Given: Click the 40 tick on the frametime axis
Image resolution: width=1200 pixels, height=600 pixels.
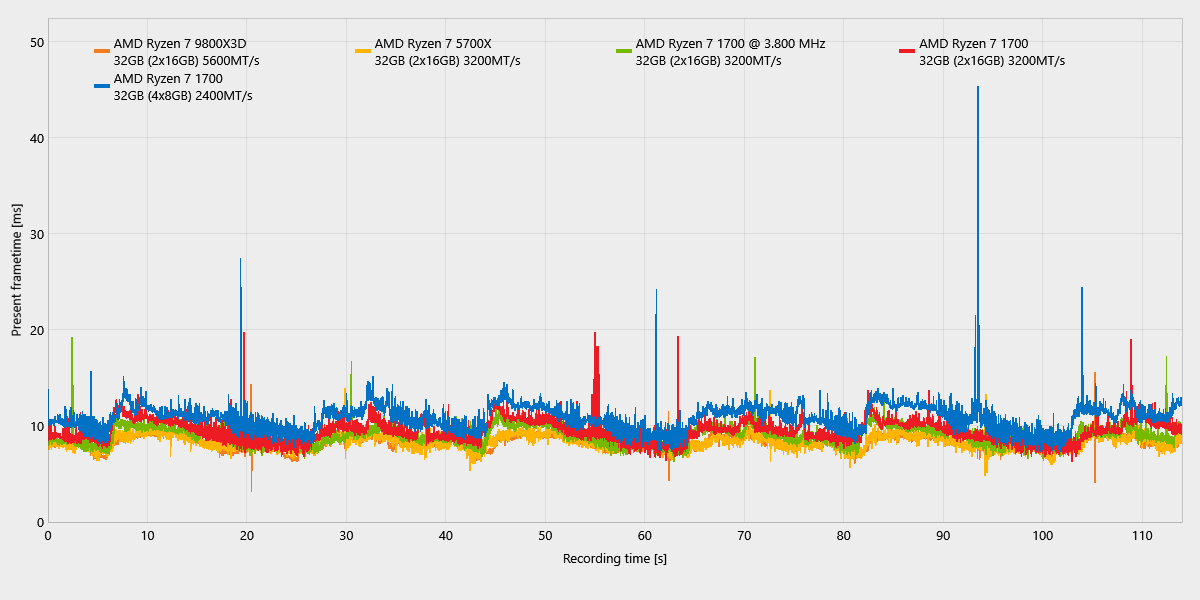Looking at the screenshot, I should click(x=37, y=138).
